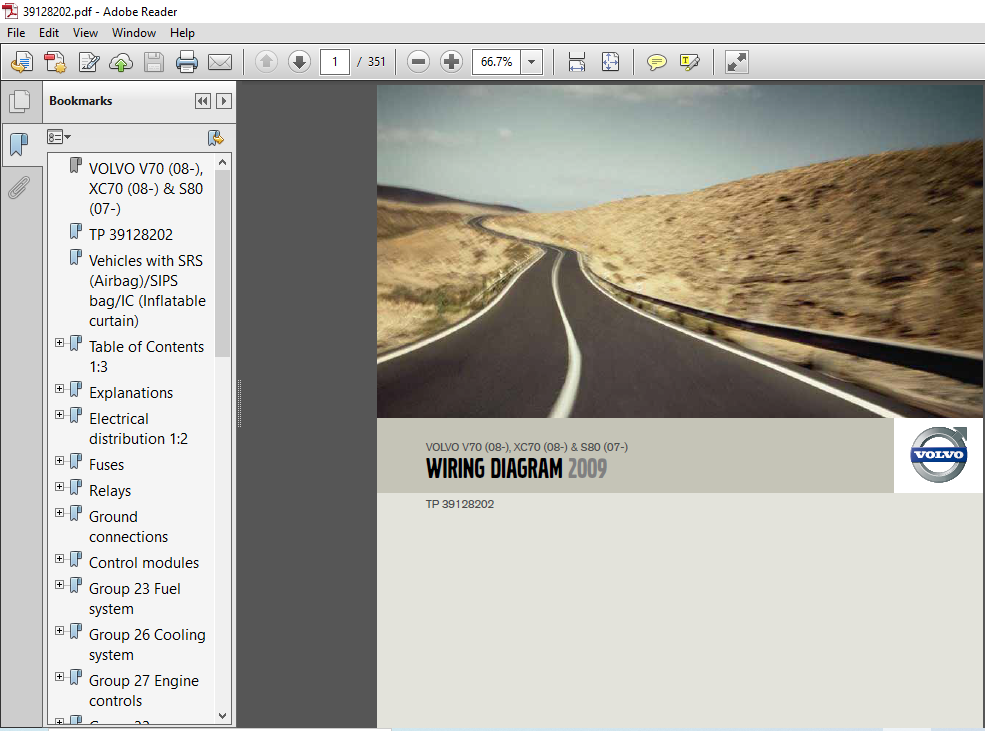985x731 pixels.
Task: Expand the Fuses bookmark
Action: pyautogui.click(x=60, y=461)
